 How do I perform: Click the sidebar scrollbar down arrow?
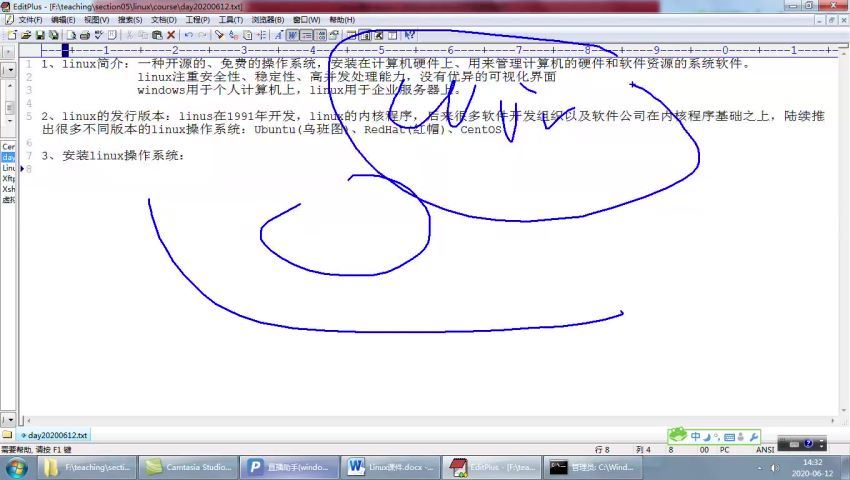tap(10, 120)
